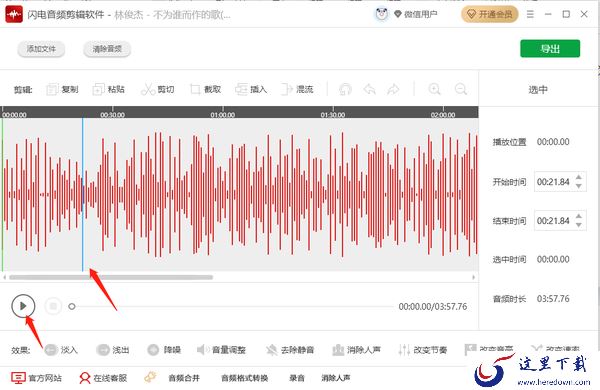600x390 pixels.
Task: Click the waveform scrollbar right arrow
Action: (x=474, y=277)
